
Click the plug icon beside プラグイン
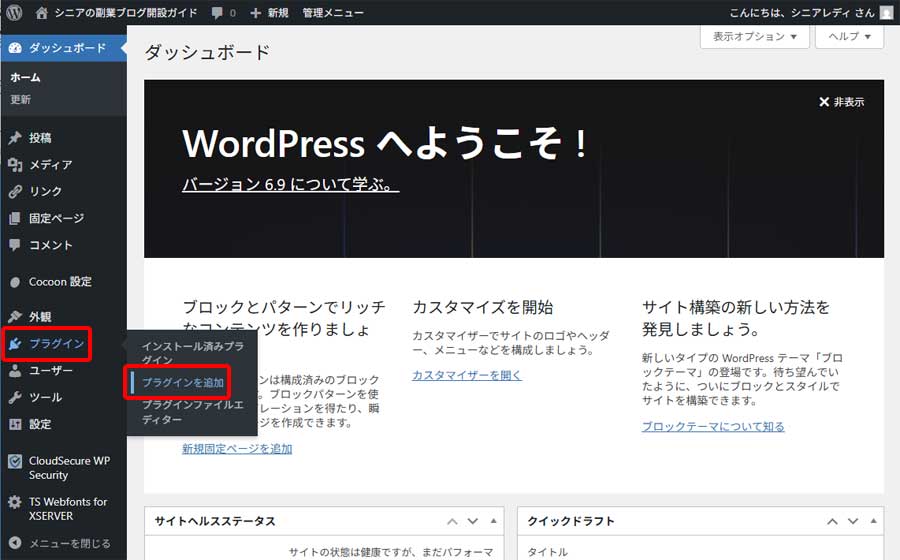[15, 344]
